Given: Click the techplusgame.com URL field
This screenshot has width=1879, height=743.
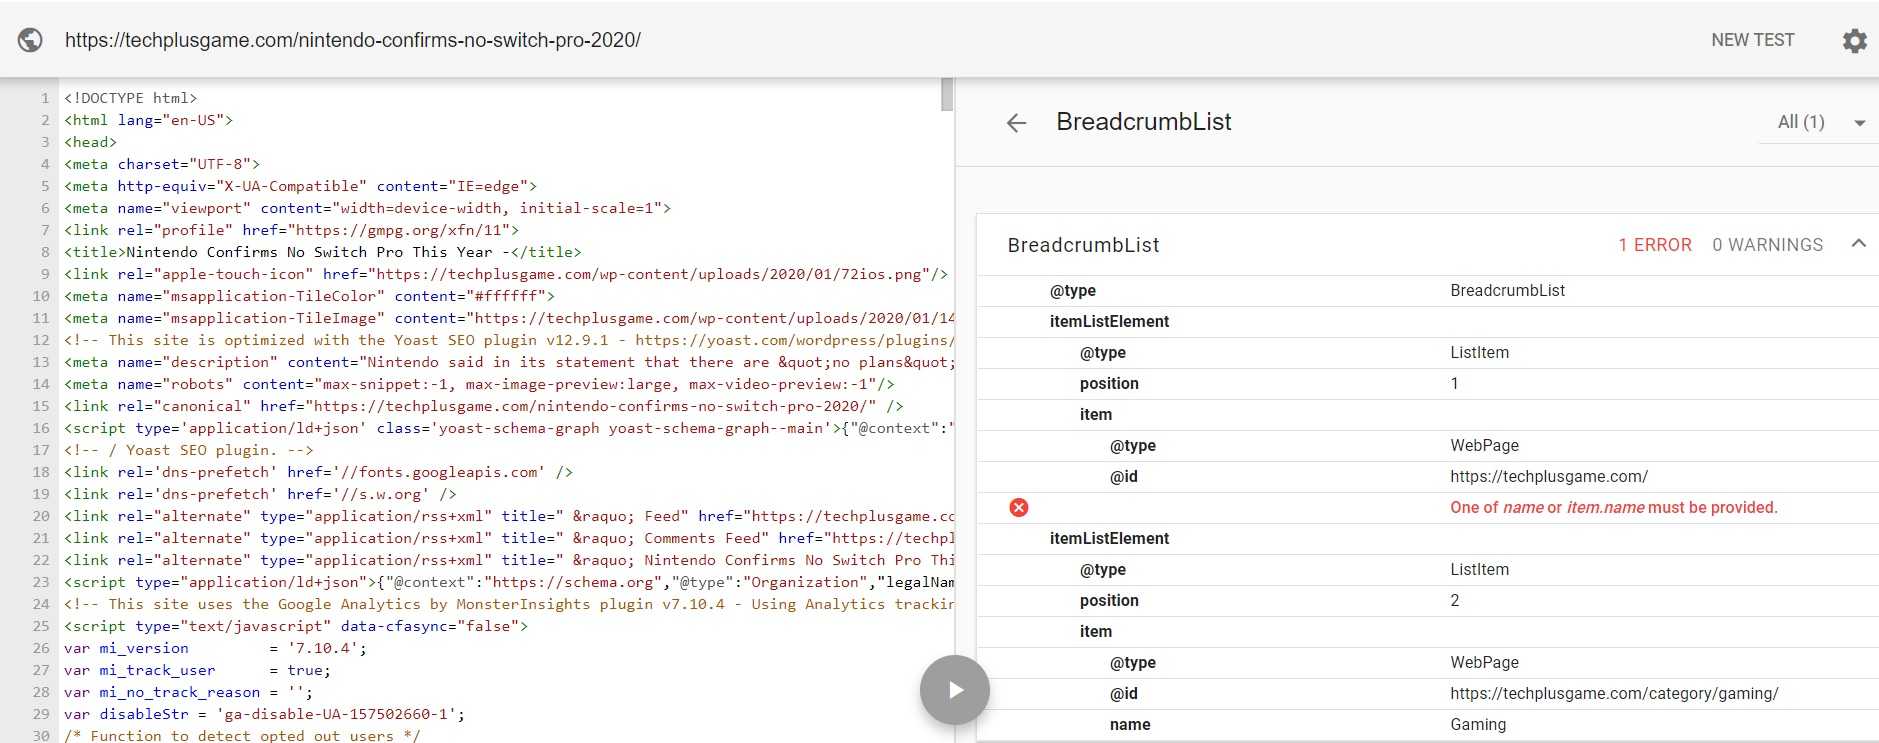Looking at the screenshot, I should click(353, 40).
